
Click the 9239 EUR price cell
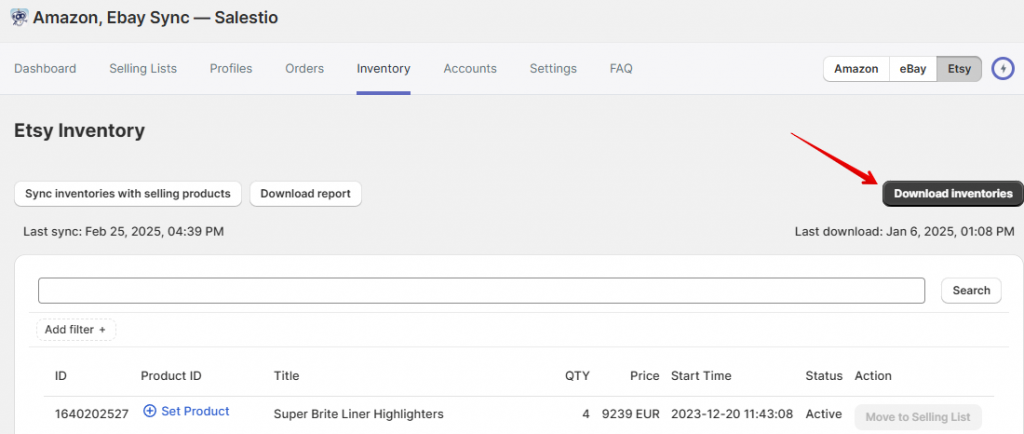click(631, 414)
